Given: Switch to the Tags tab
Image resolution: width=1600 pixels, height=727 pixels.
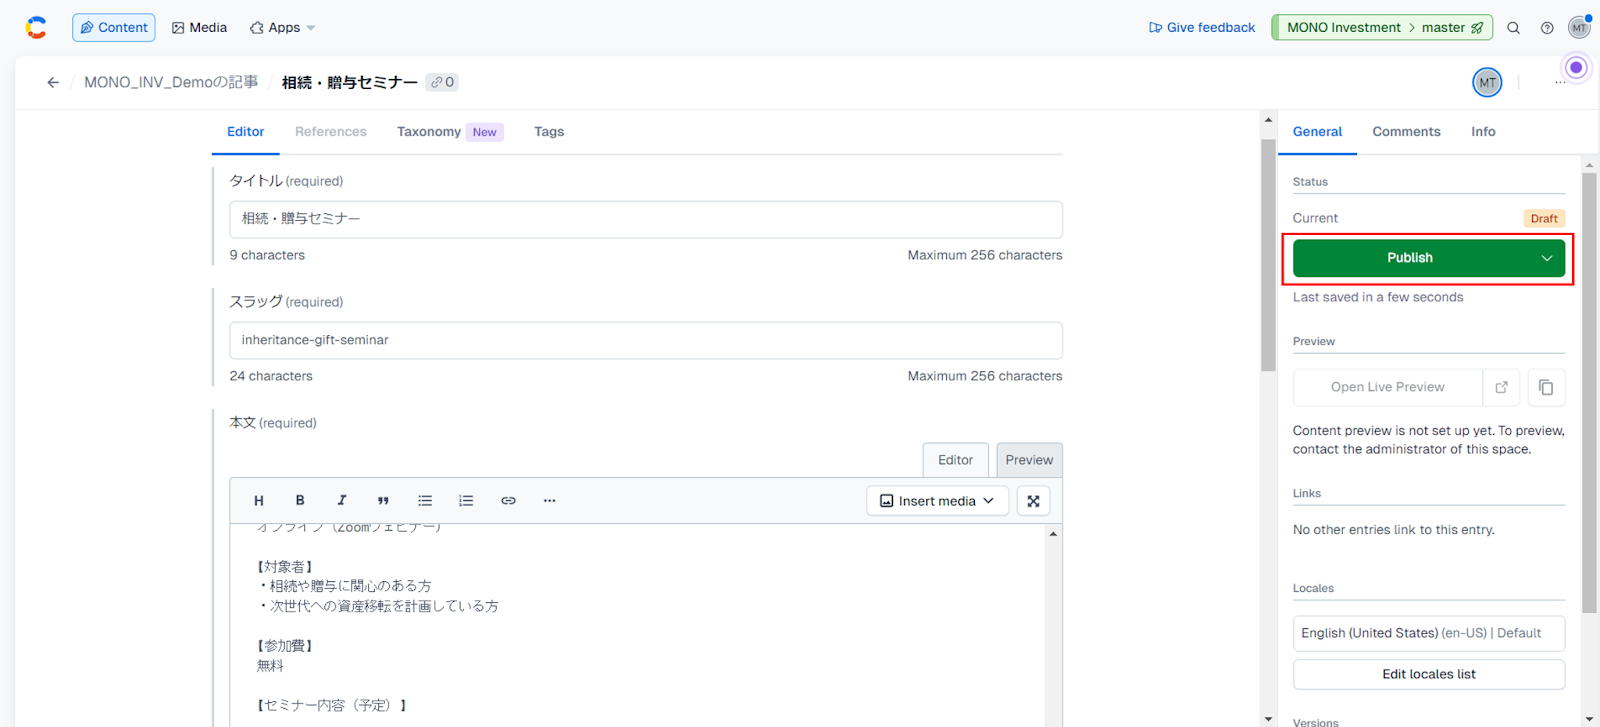Looking at the screenshot, I should point(549,132).
